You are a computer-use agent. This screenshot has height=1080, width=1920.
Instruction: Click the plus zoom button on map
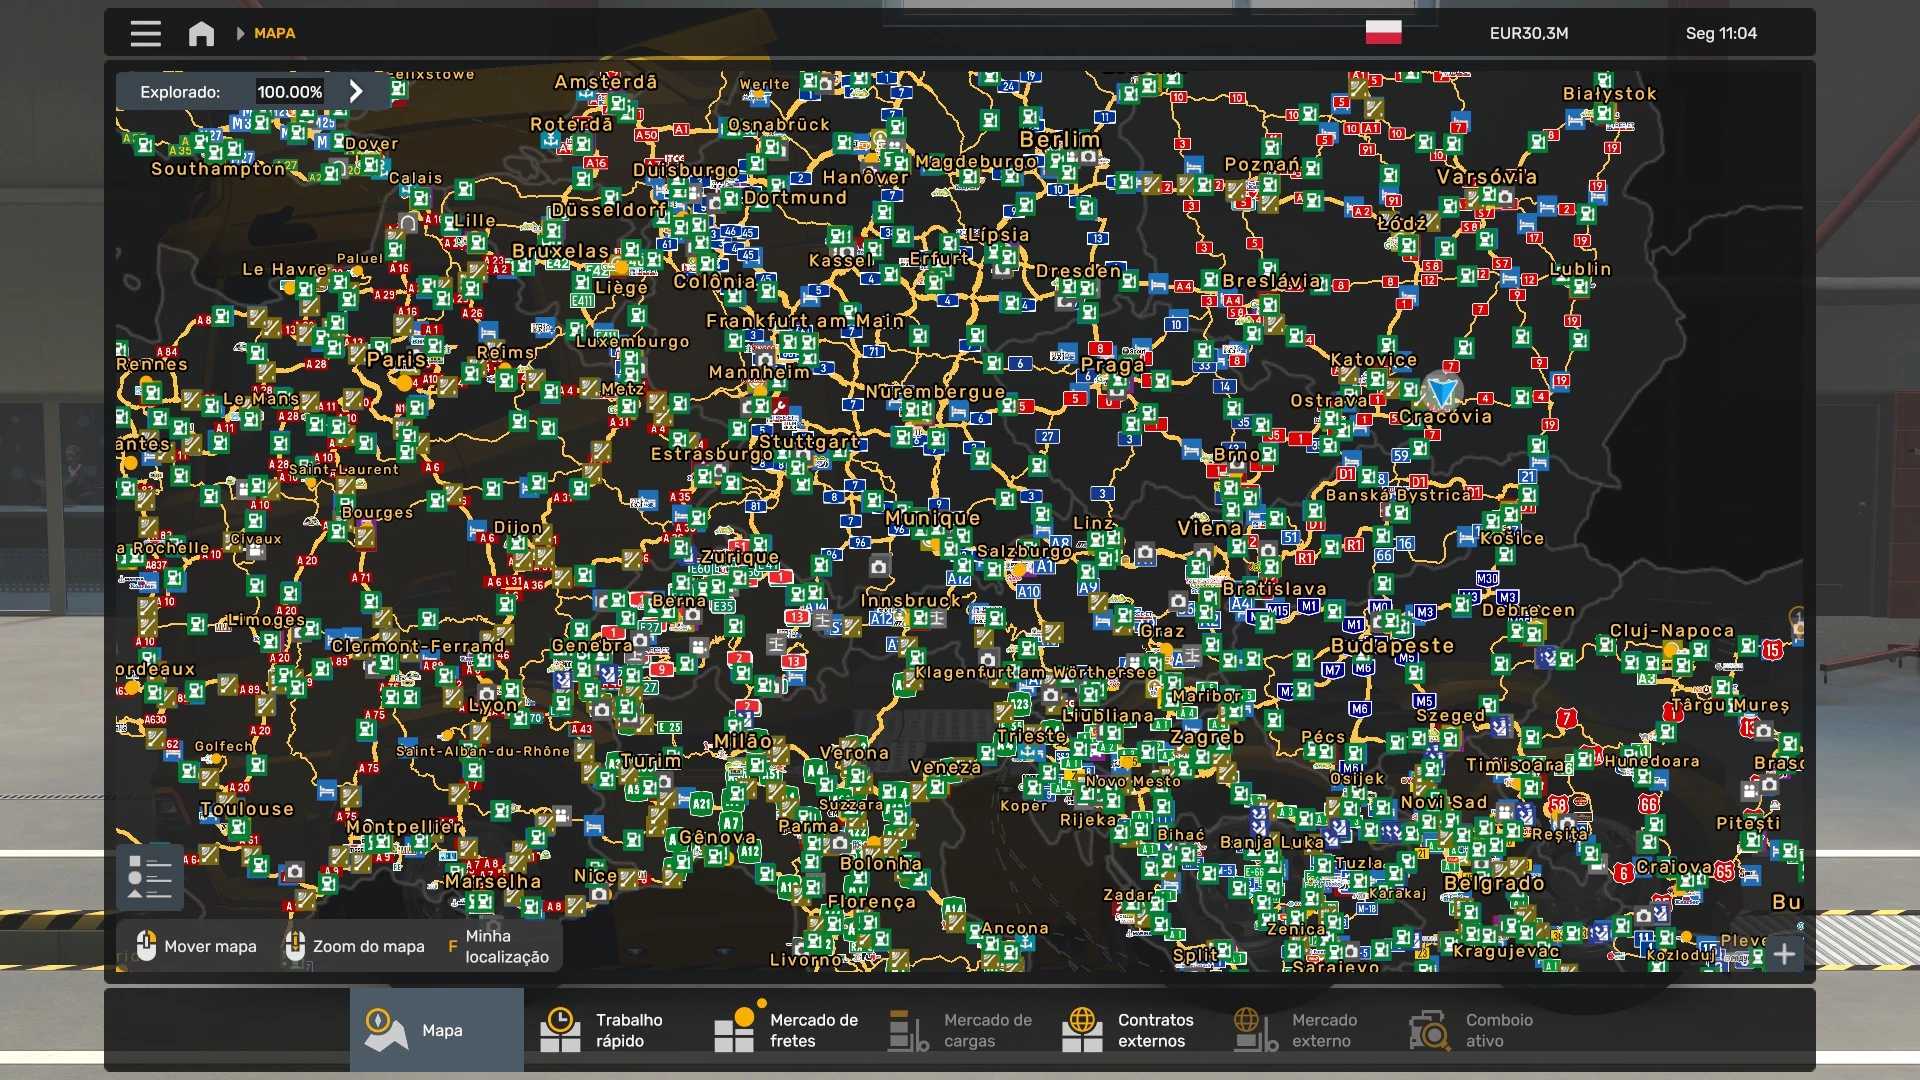pos(1784,954)
